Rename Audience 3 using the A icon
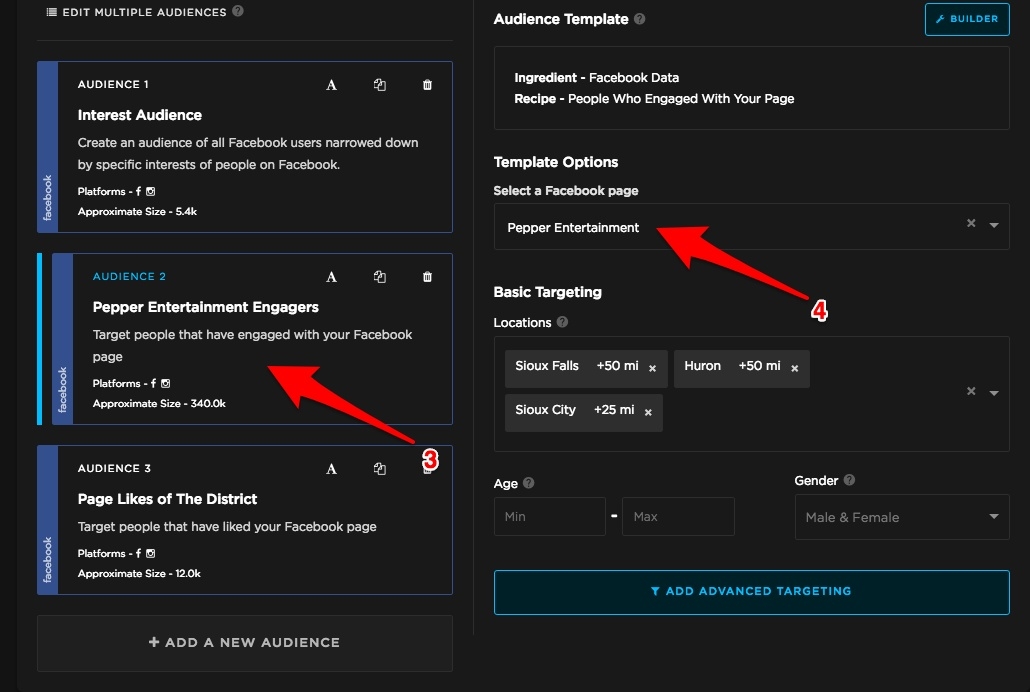This screenshot has height=692, width=1030. (332, 469)
